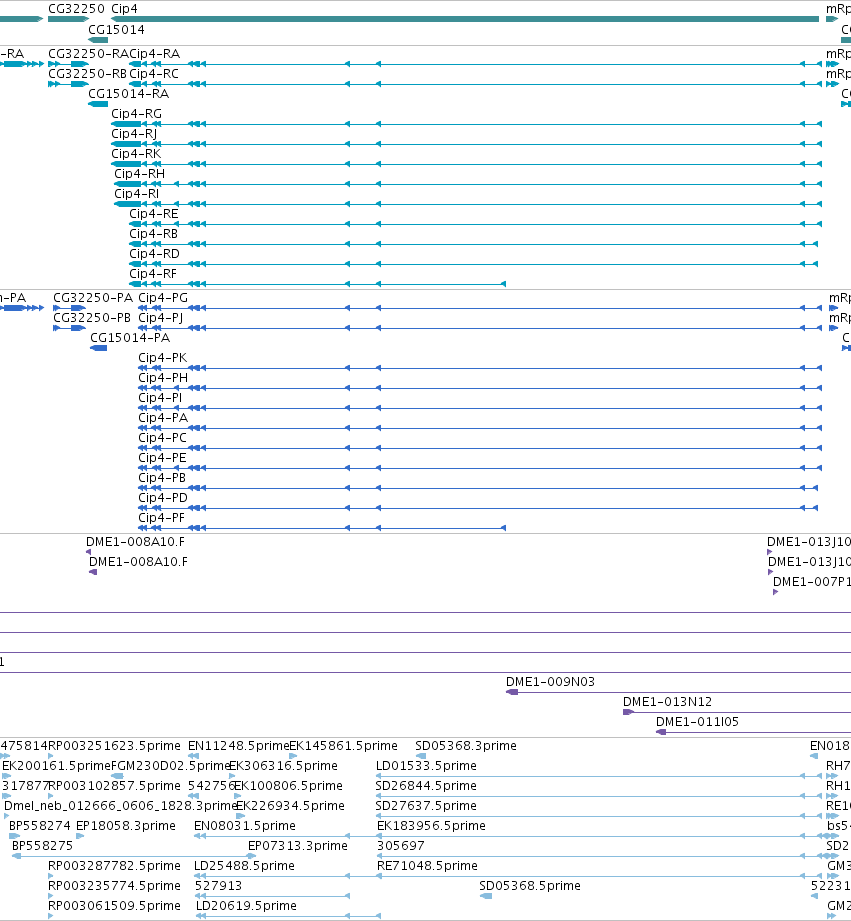This screenshot has width=851, height=921.
Task: Click the CG15014-RA transcript label
Action: (x=129, y=94)
